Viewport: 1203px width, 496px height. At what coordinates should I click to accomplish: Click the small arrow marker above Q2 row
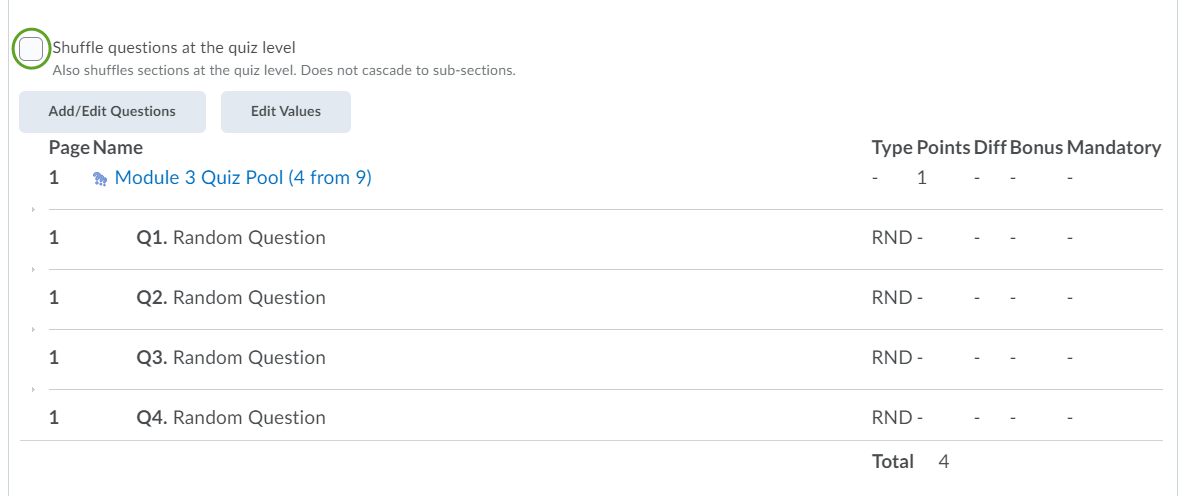tap(33, 269)
